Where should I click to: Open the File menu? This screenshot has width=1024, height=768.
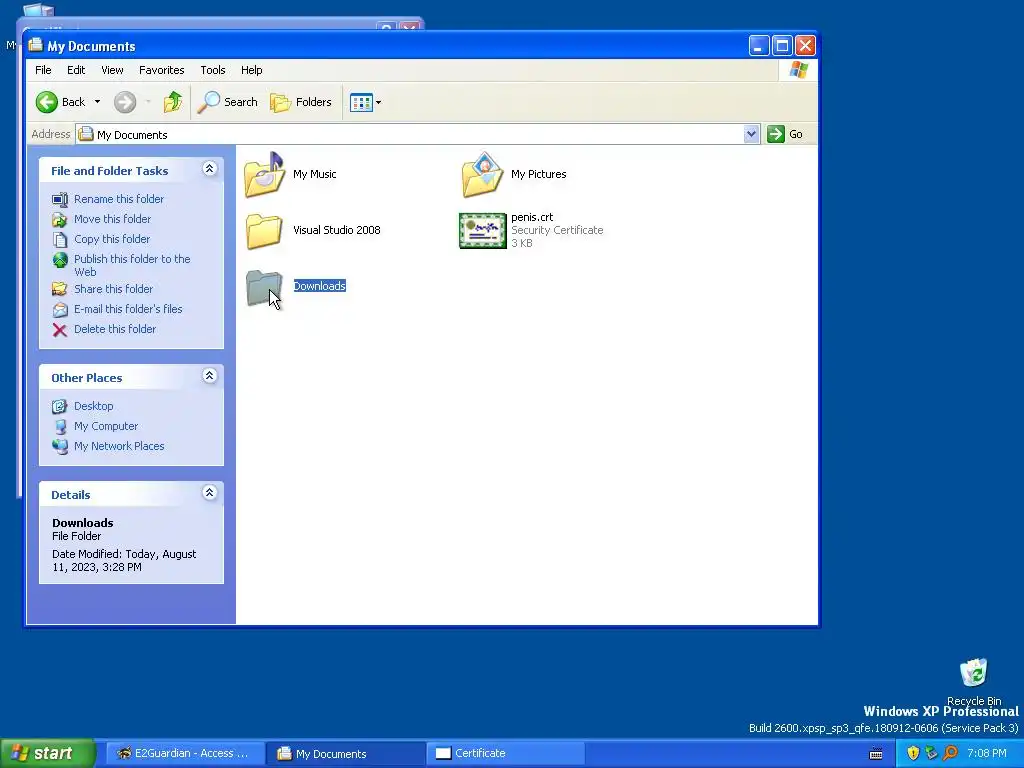(43, 70)
